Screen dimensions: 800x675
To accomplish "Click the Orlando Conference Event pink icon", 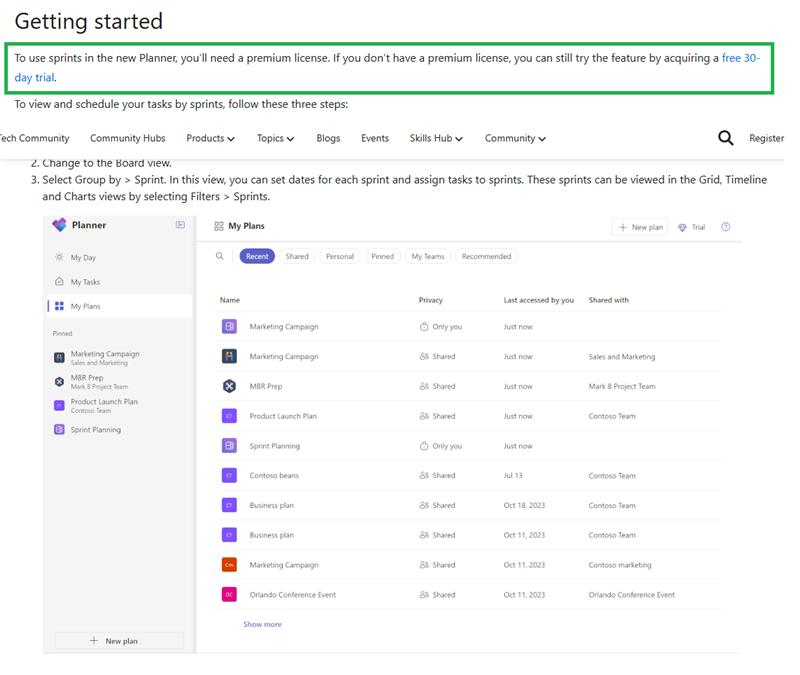I will click(229, 594).
